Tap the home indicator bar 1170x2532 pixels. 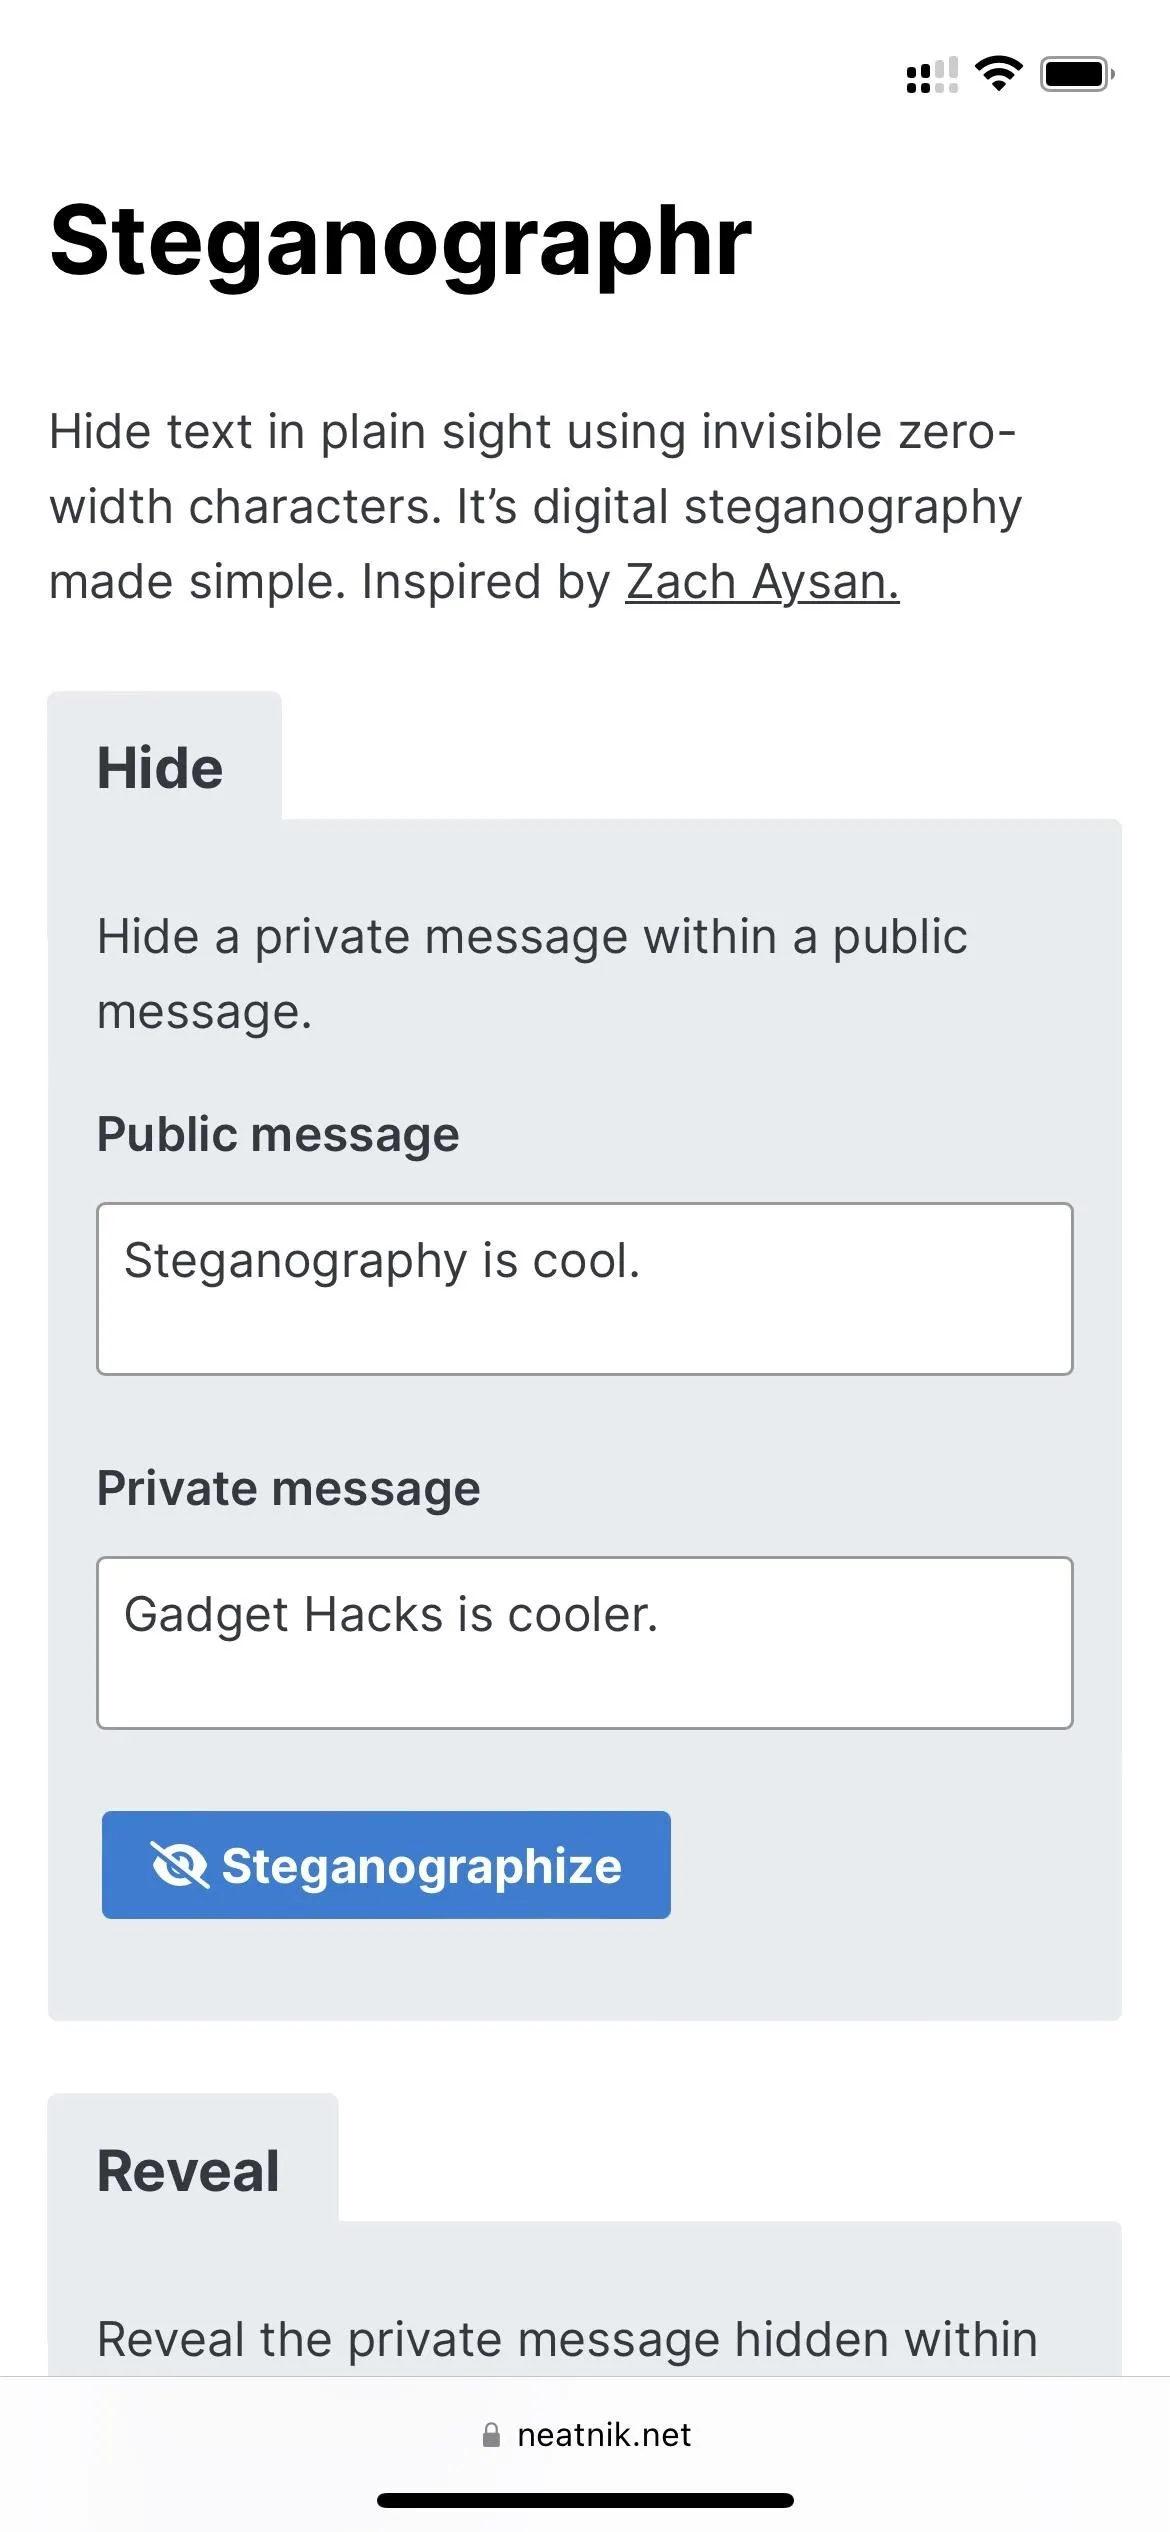tap(585, 2500)
